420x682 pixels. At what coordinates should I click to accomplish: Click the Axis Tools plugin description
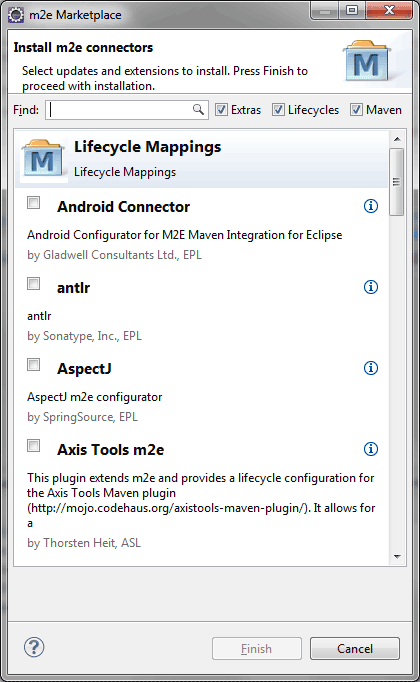coord(201,500)
